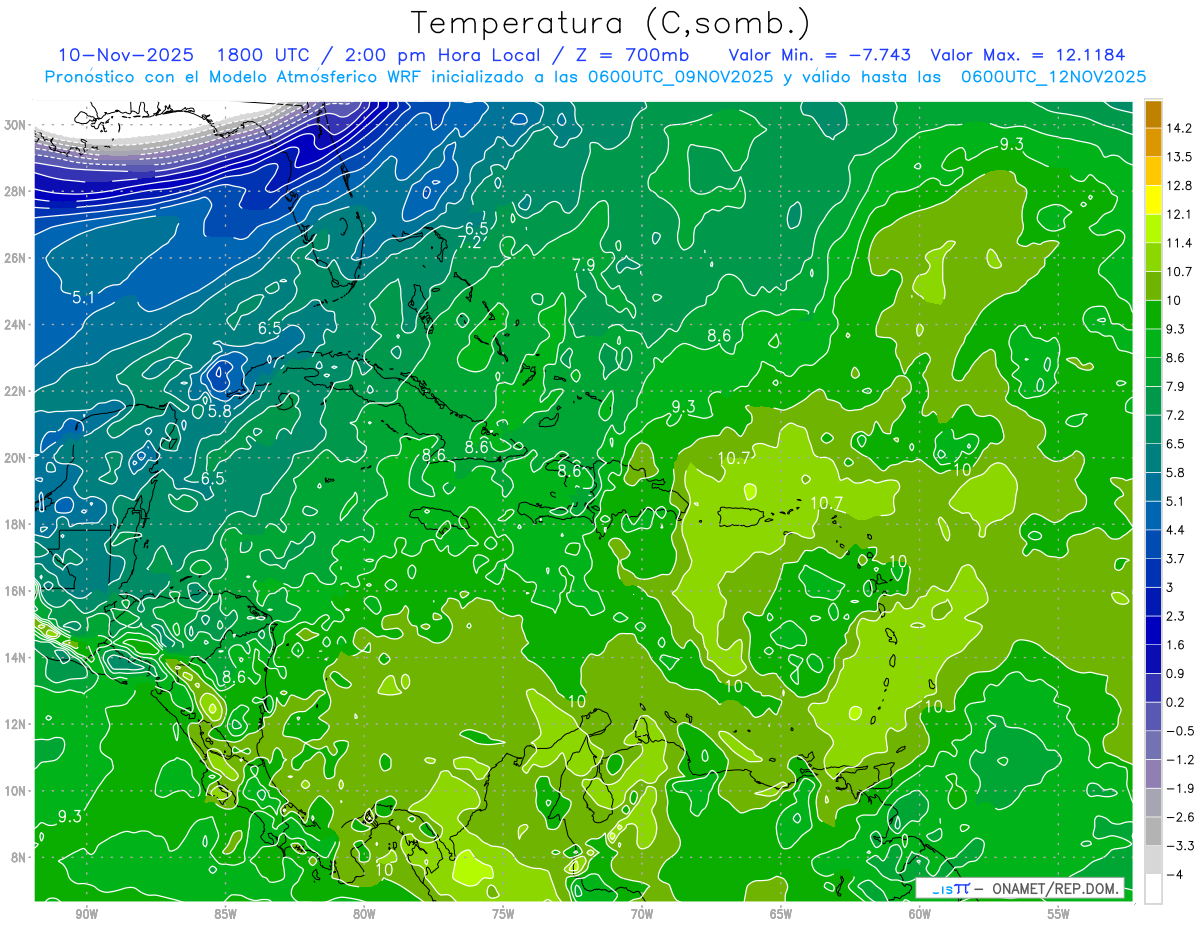Click the legend value -2.6
This screenshot has width=1200, height=927.
pyautogui.click(x=1180, y=817)
